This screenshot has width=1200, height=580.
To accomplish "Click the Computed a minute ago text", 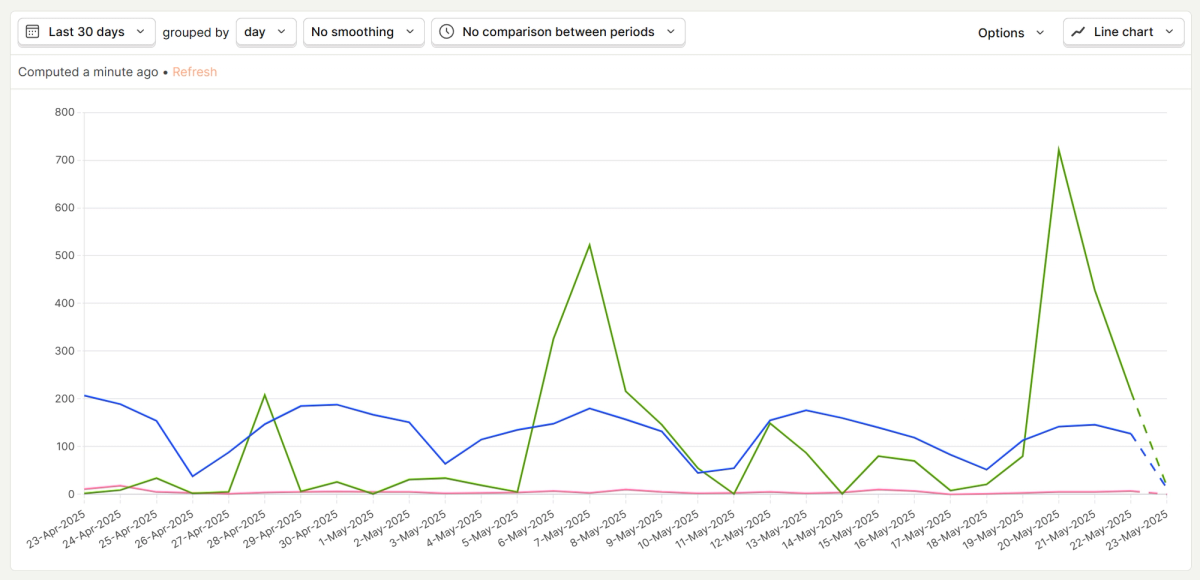I will pos(88,72).
